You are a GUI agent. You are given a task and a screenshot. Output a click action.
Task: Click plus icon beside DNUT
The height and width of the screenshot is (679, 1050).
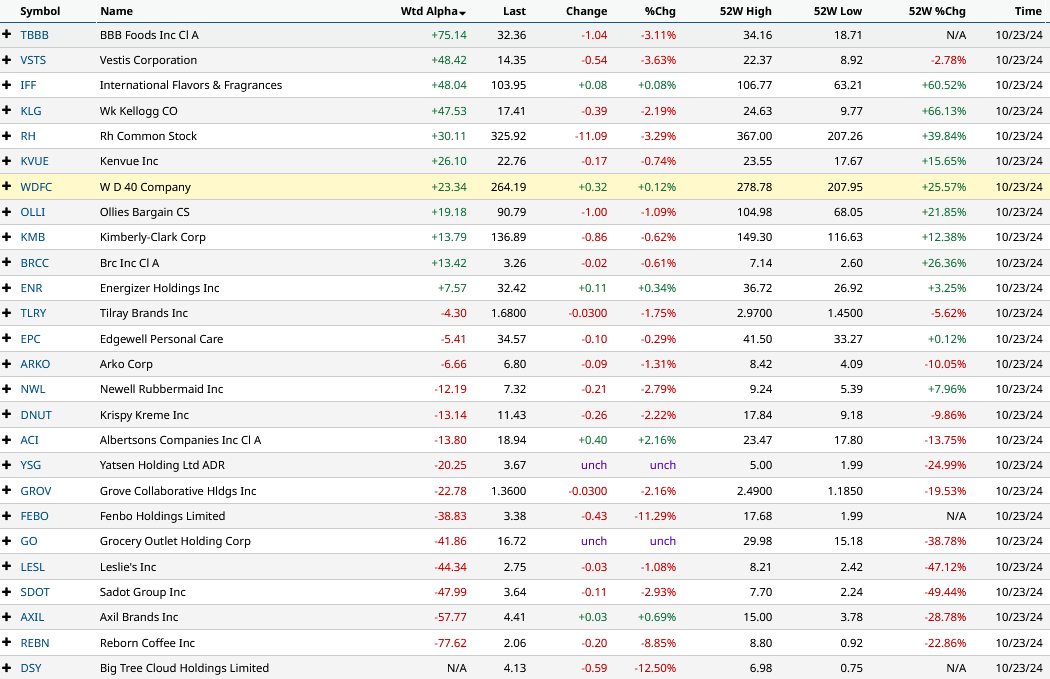[x=7, y=414]
